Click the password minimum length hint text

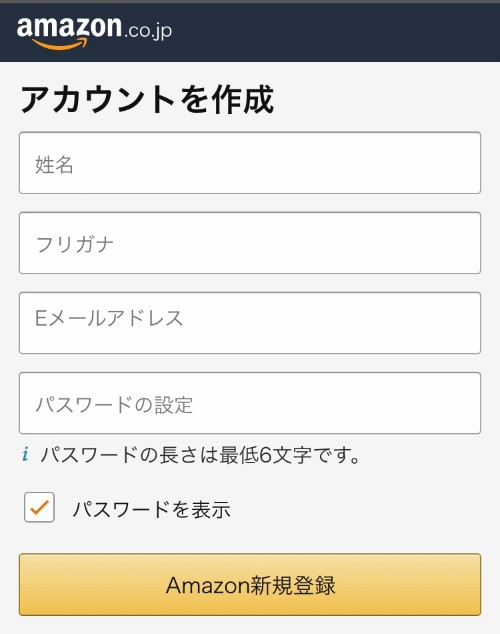(x=200, y=455)
